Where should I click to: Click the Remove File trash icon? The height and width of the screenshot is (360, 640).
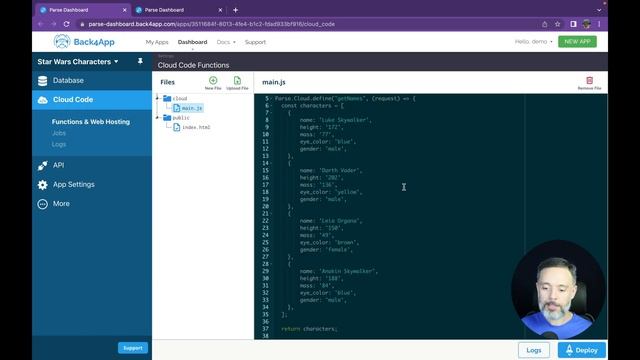tap(589, 80)
